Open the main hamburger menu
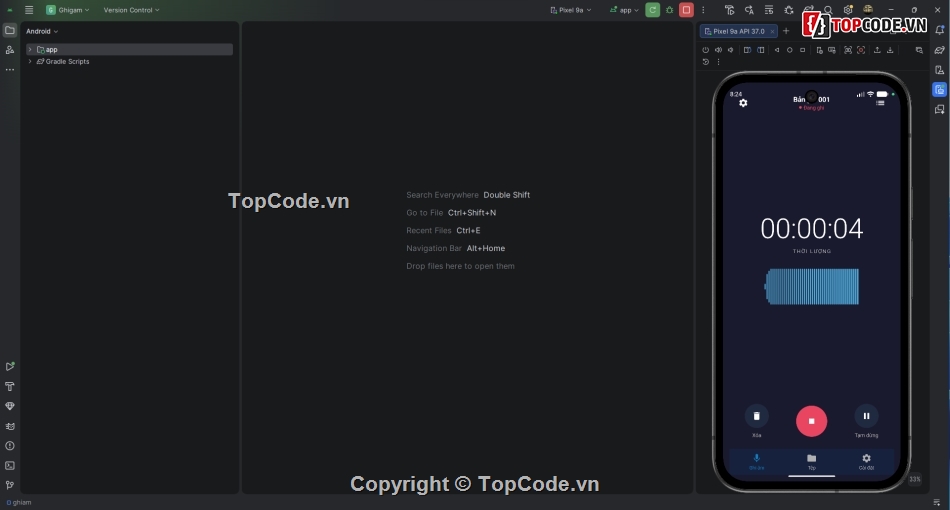 (28, 10)
